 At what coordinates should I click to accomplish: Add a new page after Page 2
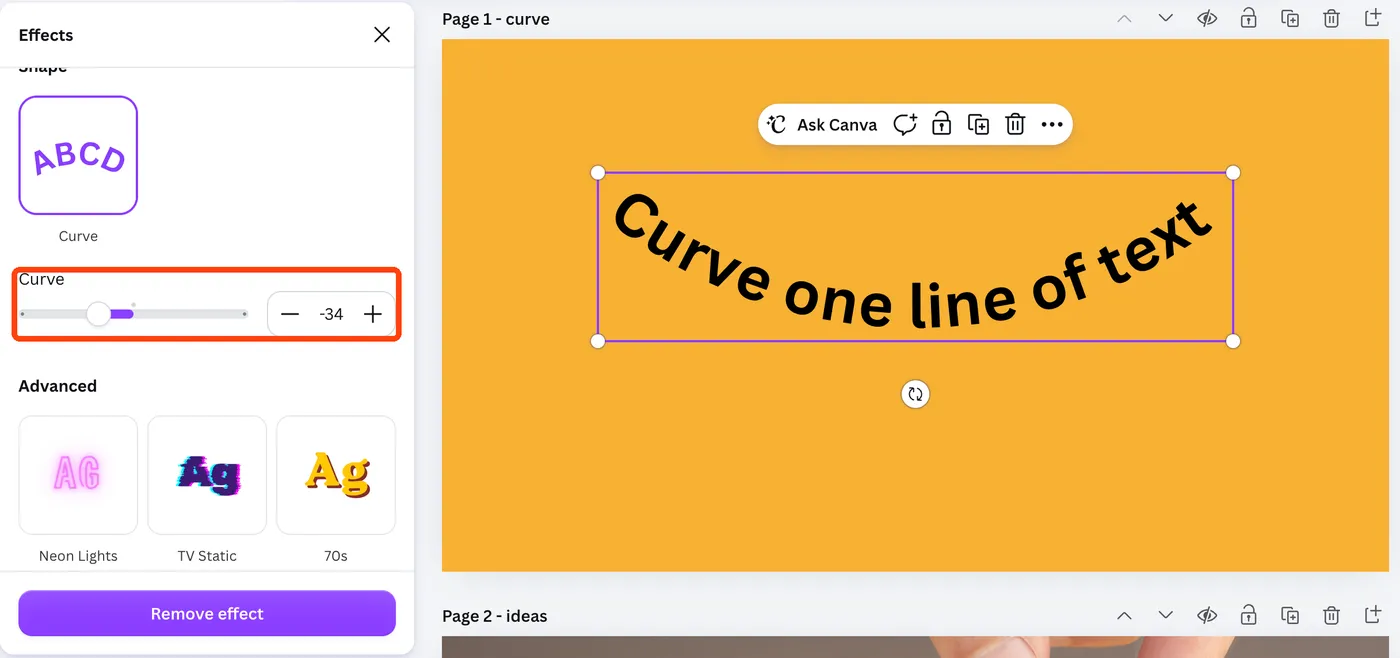[x=1373, y=614]
